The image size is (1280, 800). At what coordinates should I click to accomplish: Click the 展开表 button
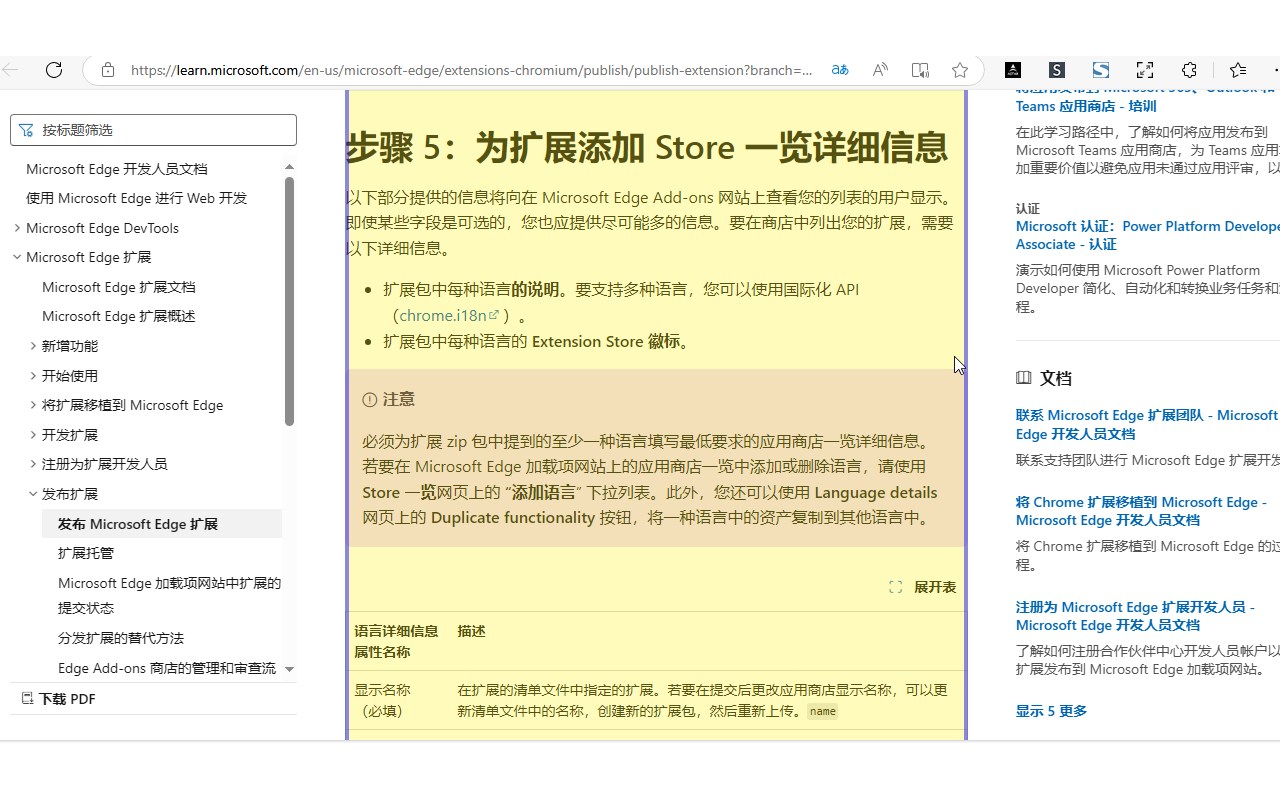coord(923,587)
